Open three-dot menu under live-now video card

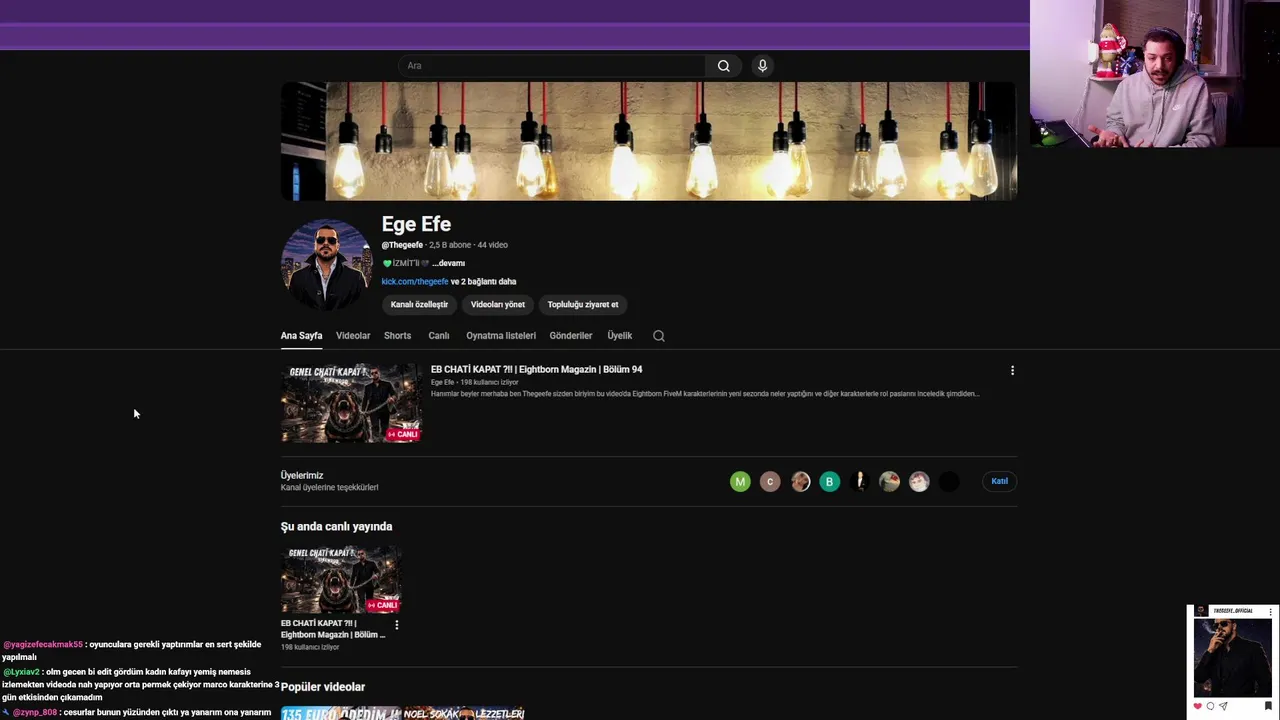click(396, 625)
